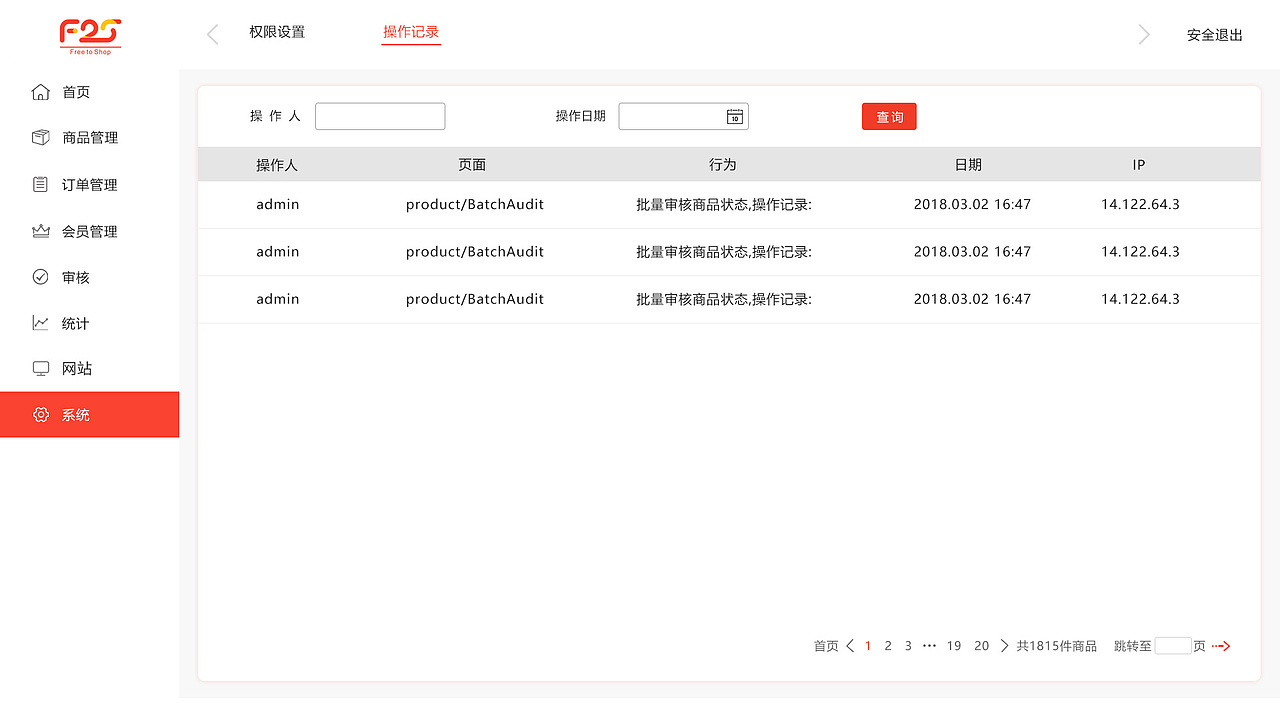Go to page 20 in pagination
This screenshot has height=719, width=1280.
click(x=981, y=646)
